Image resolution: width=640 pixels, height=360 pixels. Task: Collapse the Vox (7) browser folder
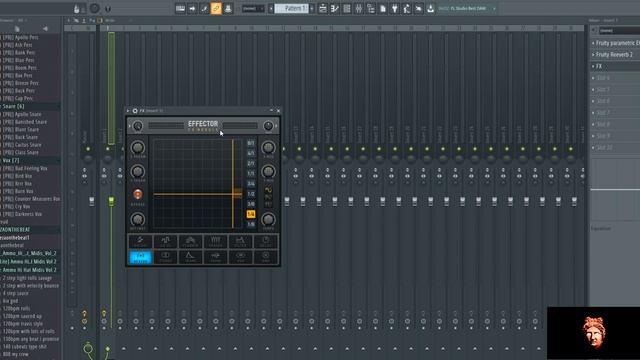pos(11,160)
